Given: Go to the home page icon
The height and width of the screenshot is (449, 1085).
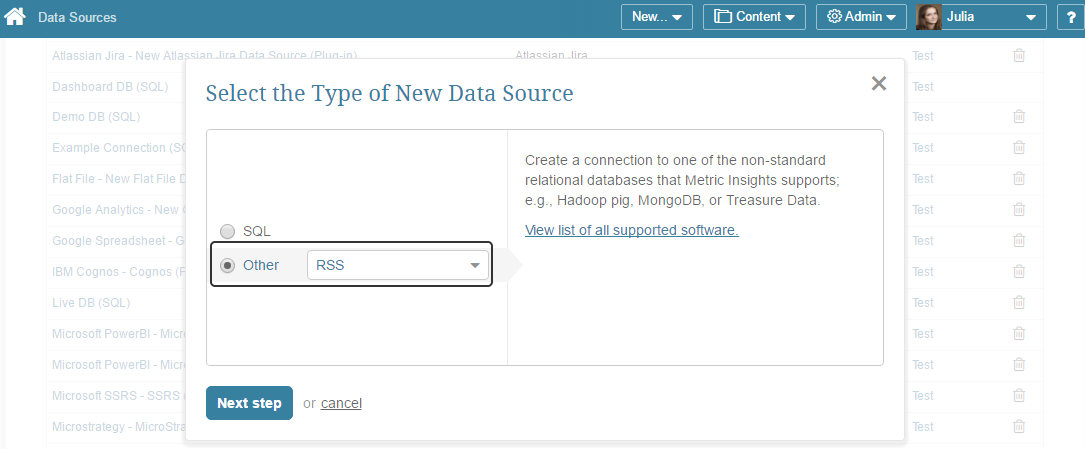Looking at the screenshot, I should coord(15,16).
